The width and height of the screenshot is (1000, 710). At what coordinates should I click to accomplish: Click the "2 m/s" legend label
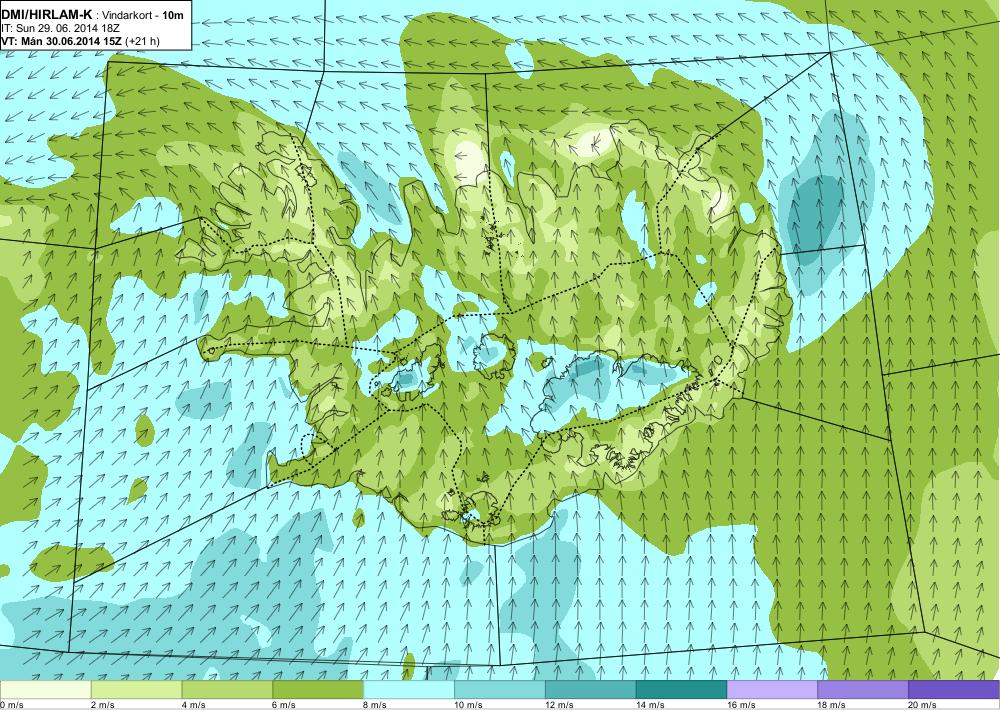click(103, 705)
